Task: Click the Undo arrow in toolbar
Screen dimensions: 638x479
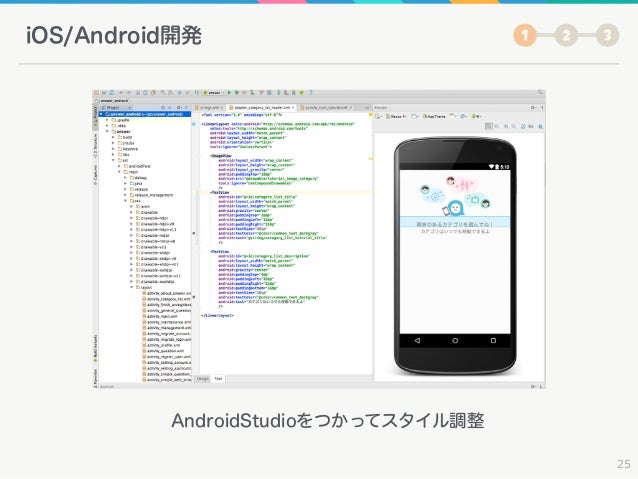Action: (121, 93)
